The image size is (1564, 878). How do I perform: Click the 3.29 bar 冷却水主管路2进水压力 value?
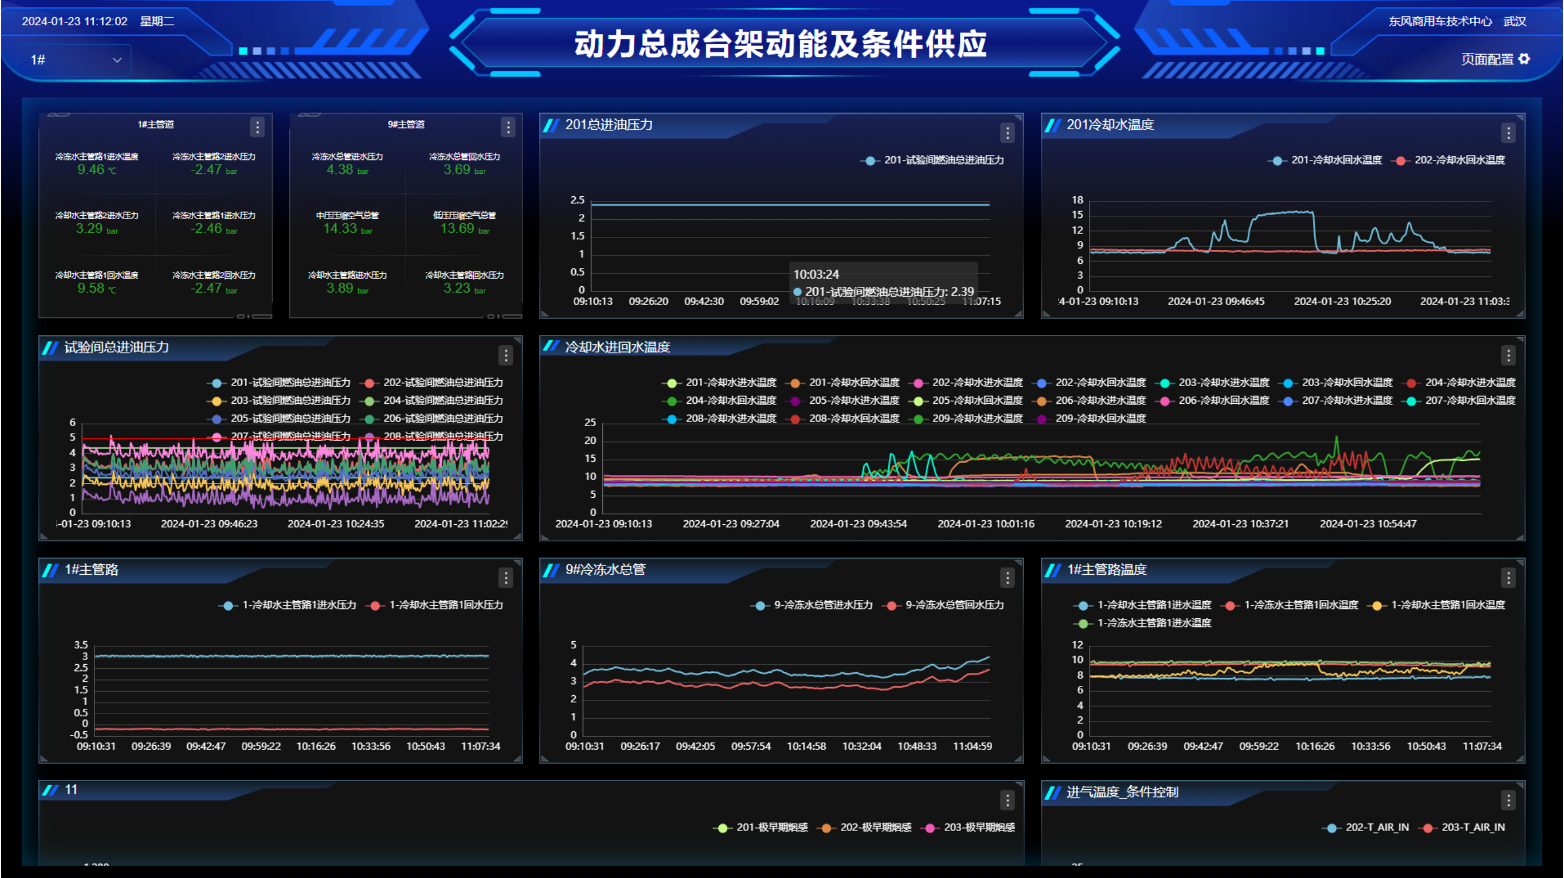(x=97, y=229)
